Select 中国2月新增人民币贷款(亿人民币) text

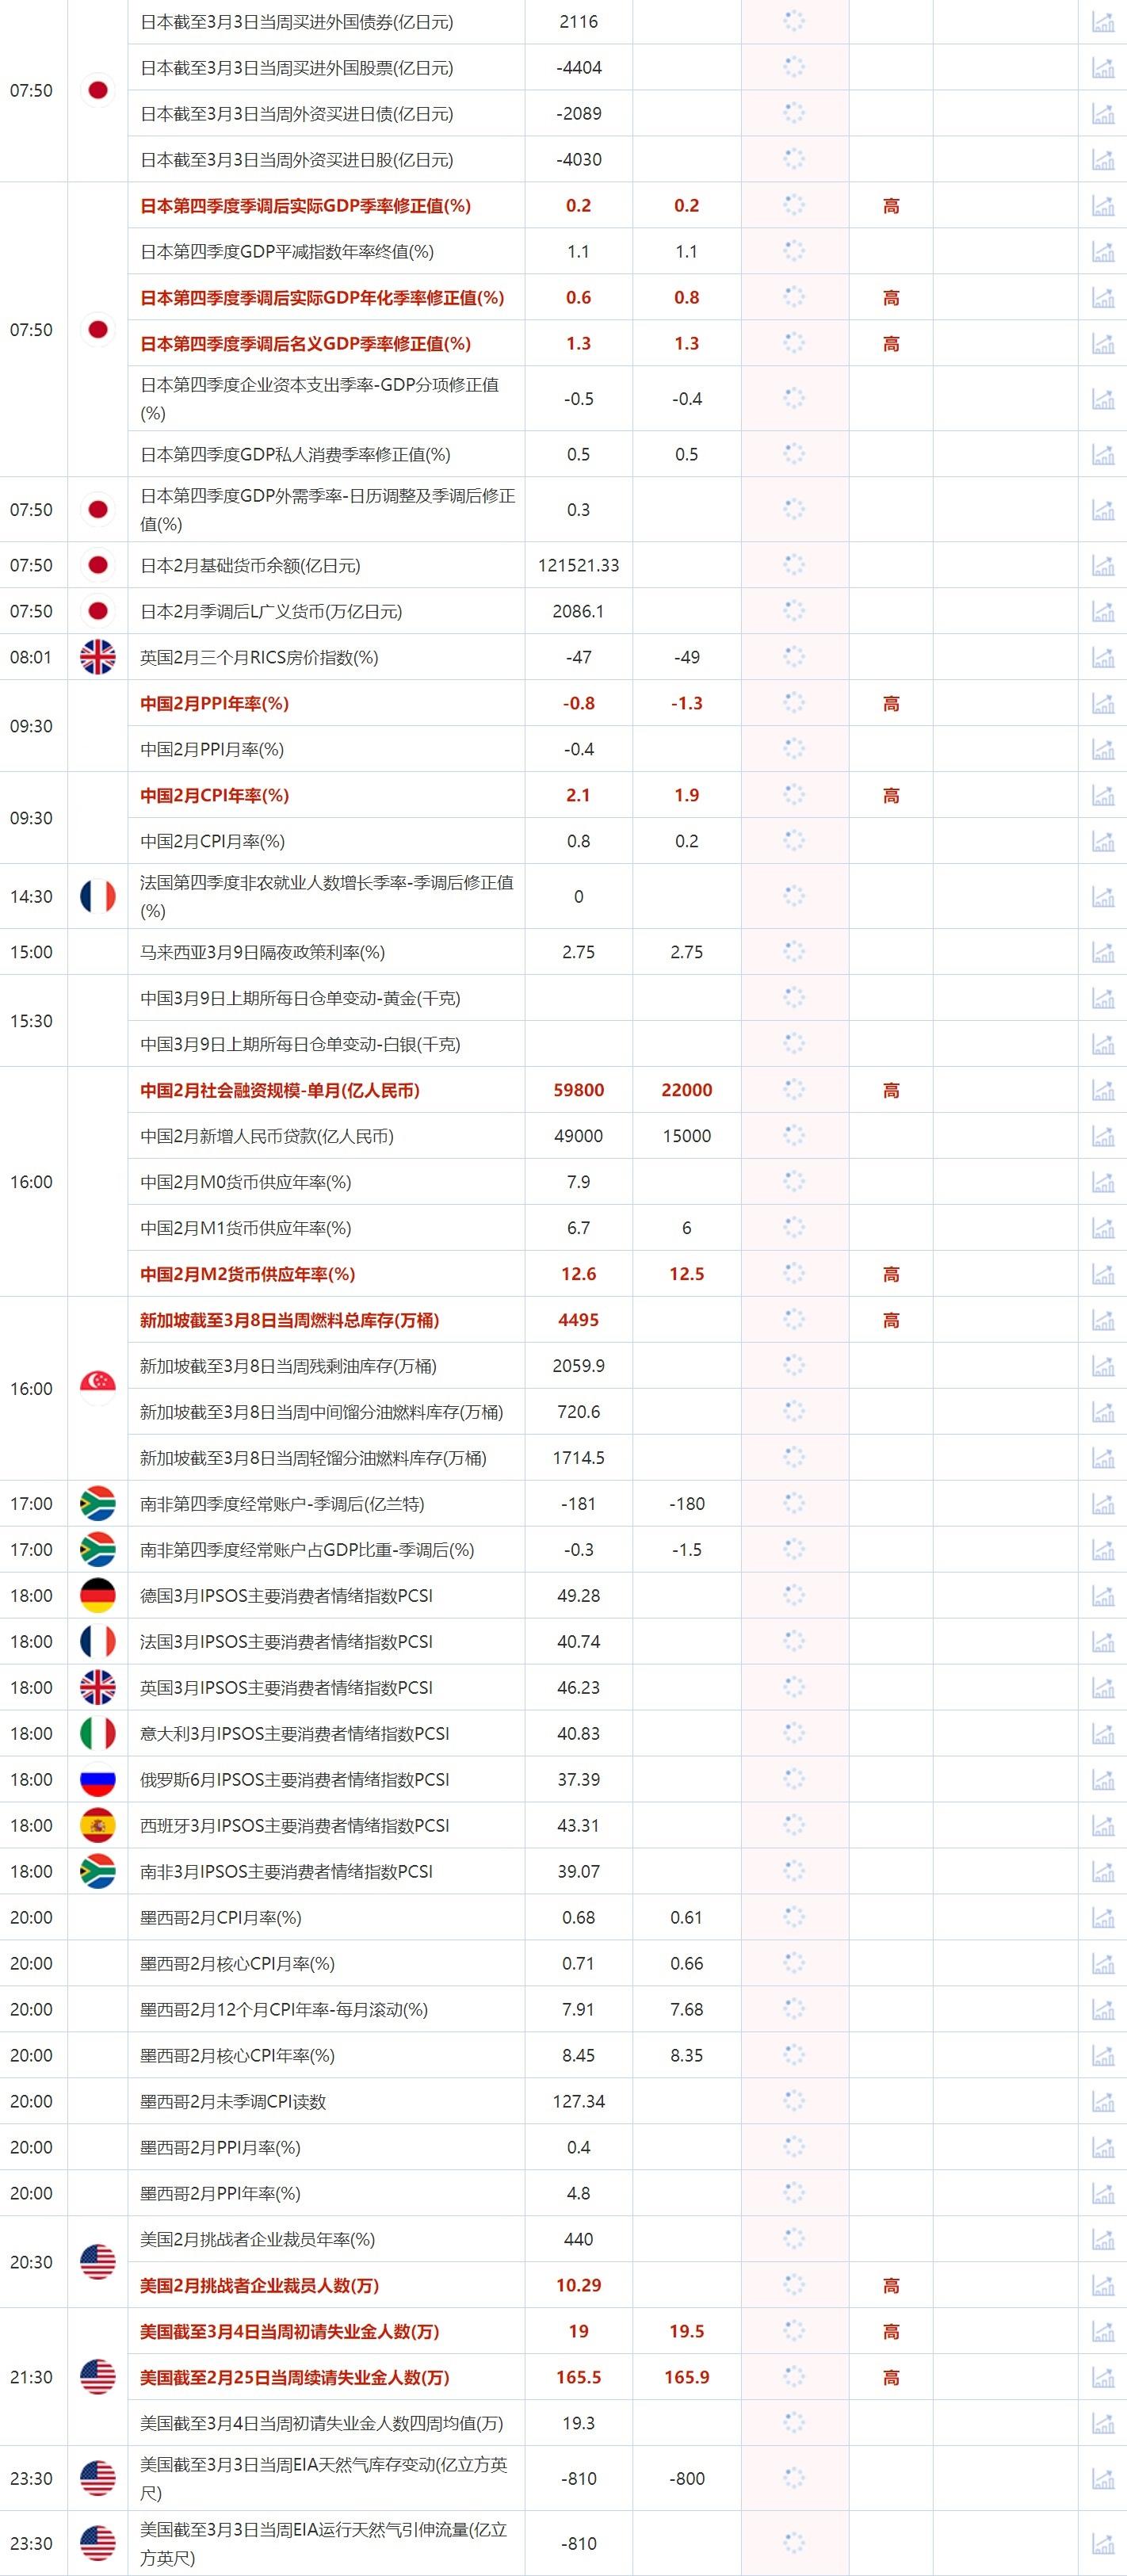[267, 1137]
